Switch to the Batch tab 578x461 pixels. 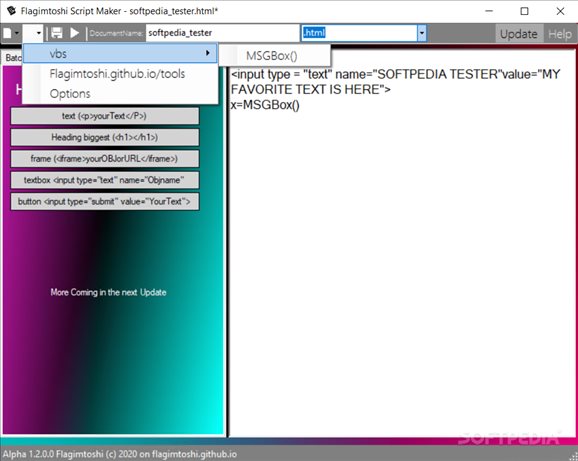point(13,58)
